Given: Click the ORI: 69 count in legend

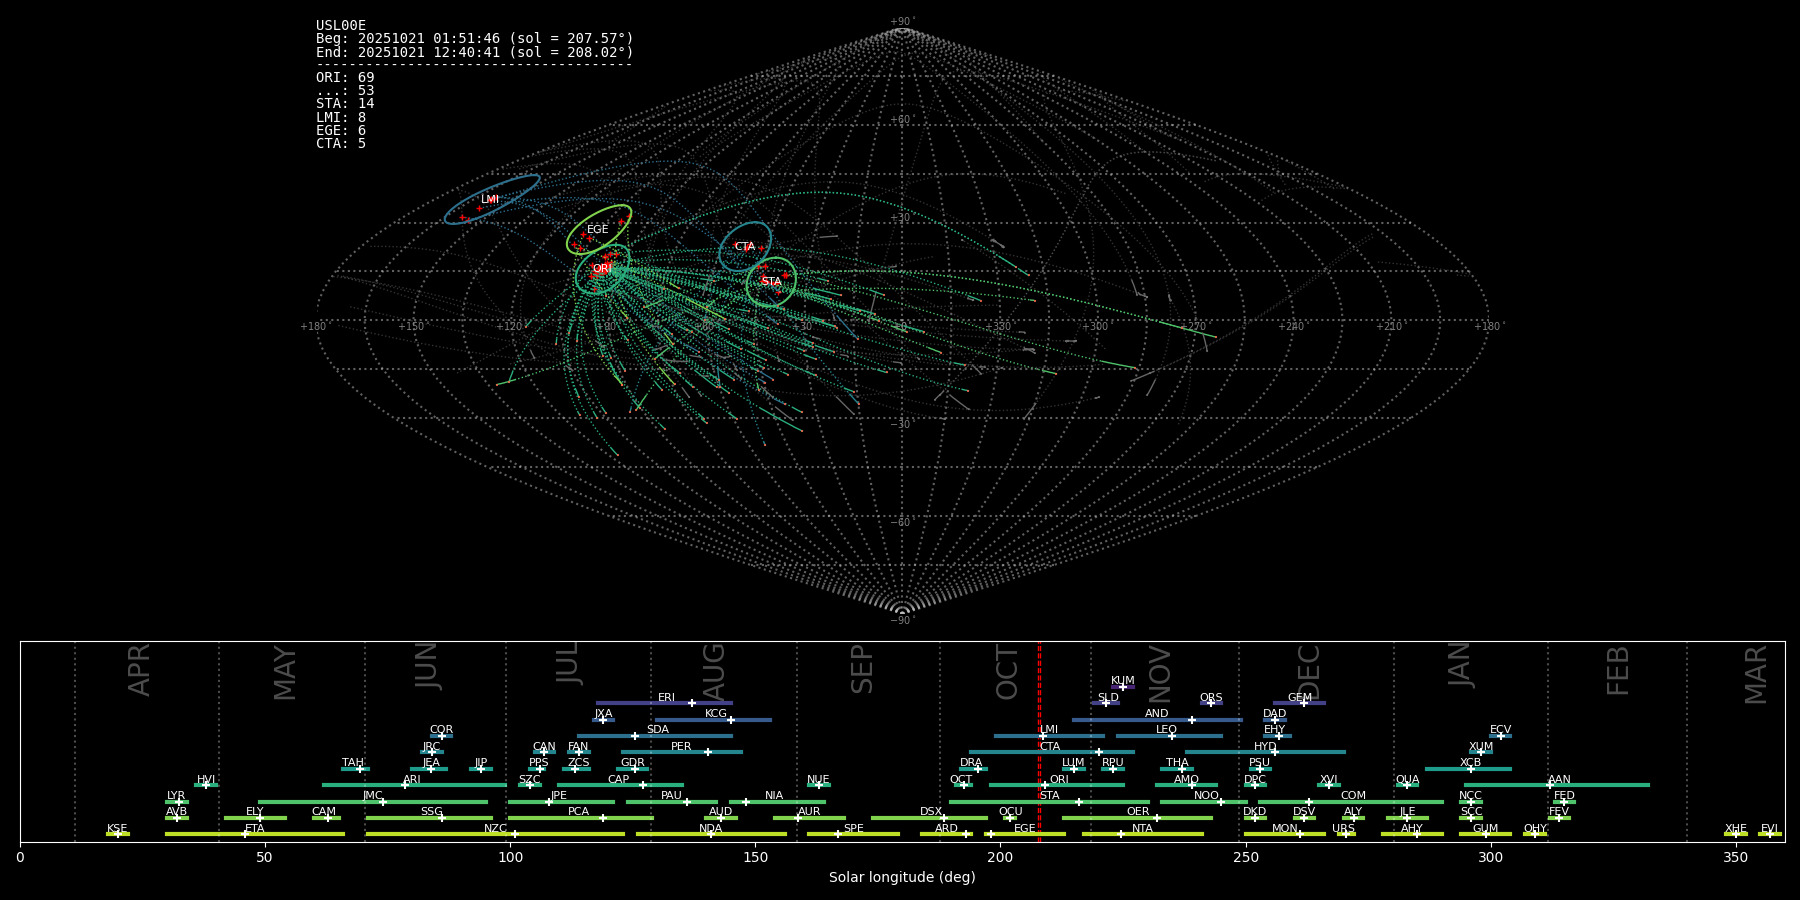Looking at the screenshot, I should coord(345,78).
